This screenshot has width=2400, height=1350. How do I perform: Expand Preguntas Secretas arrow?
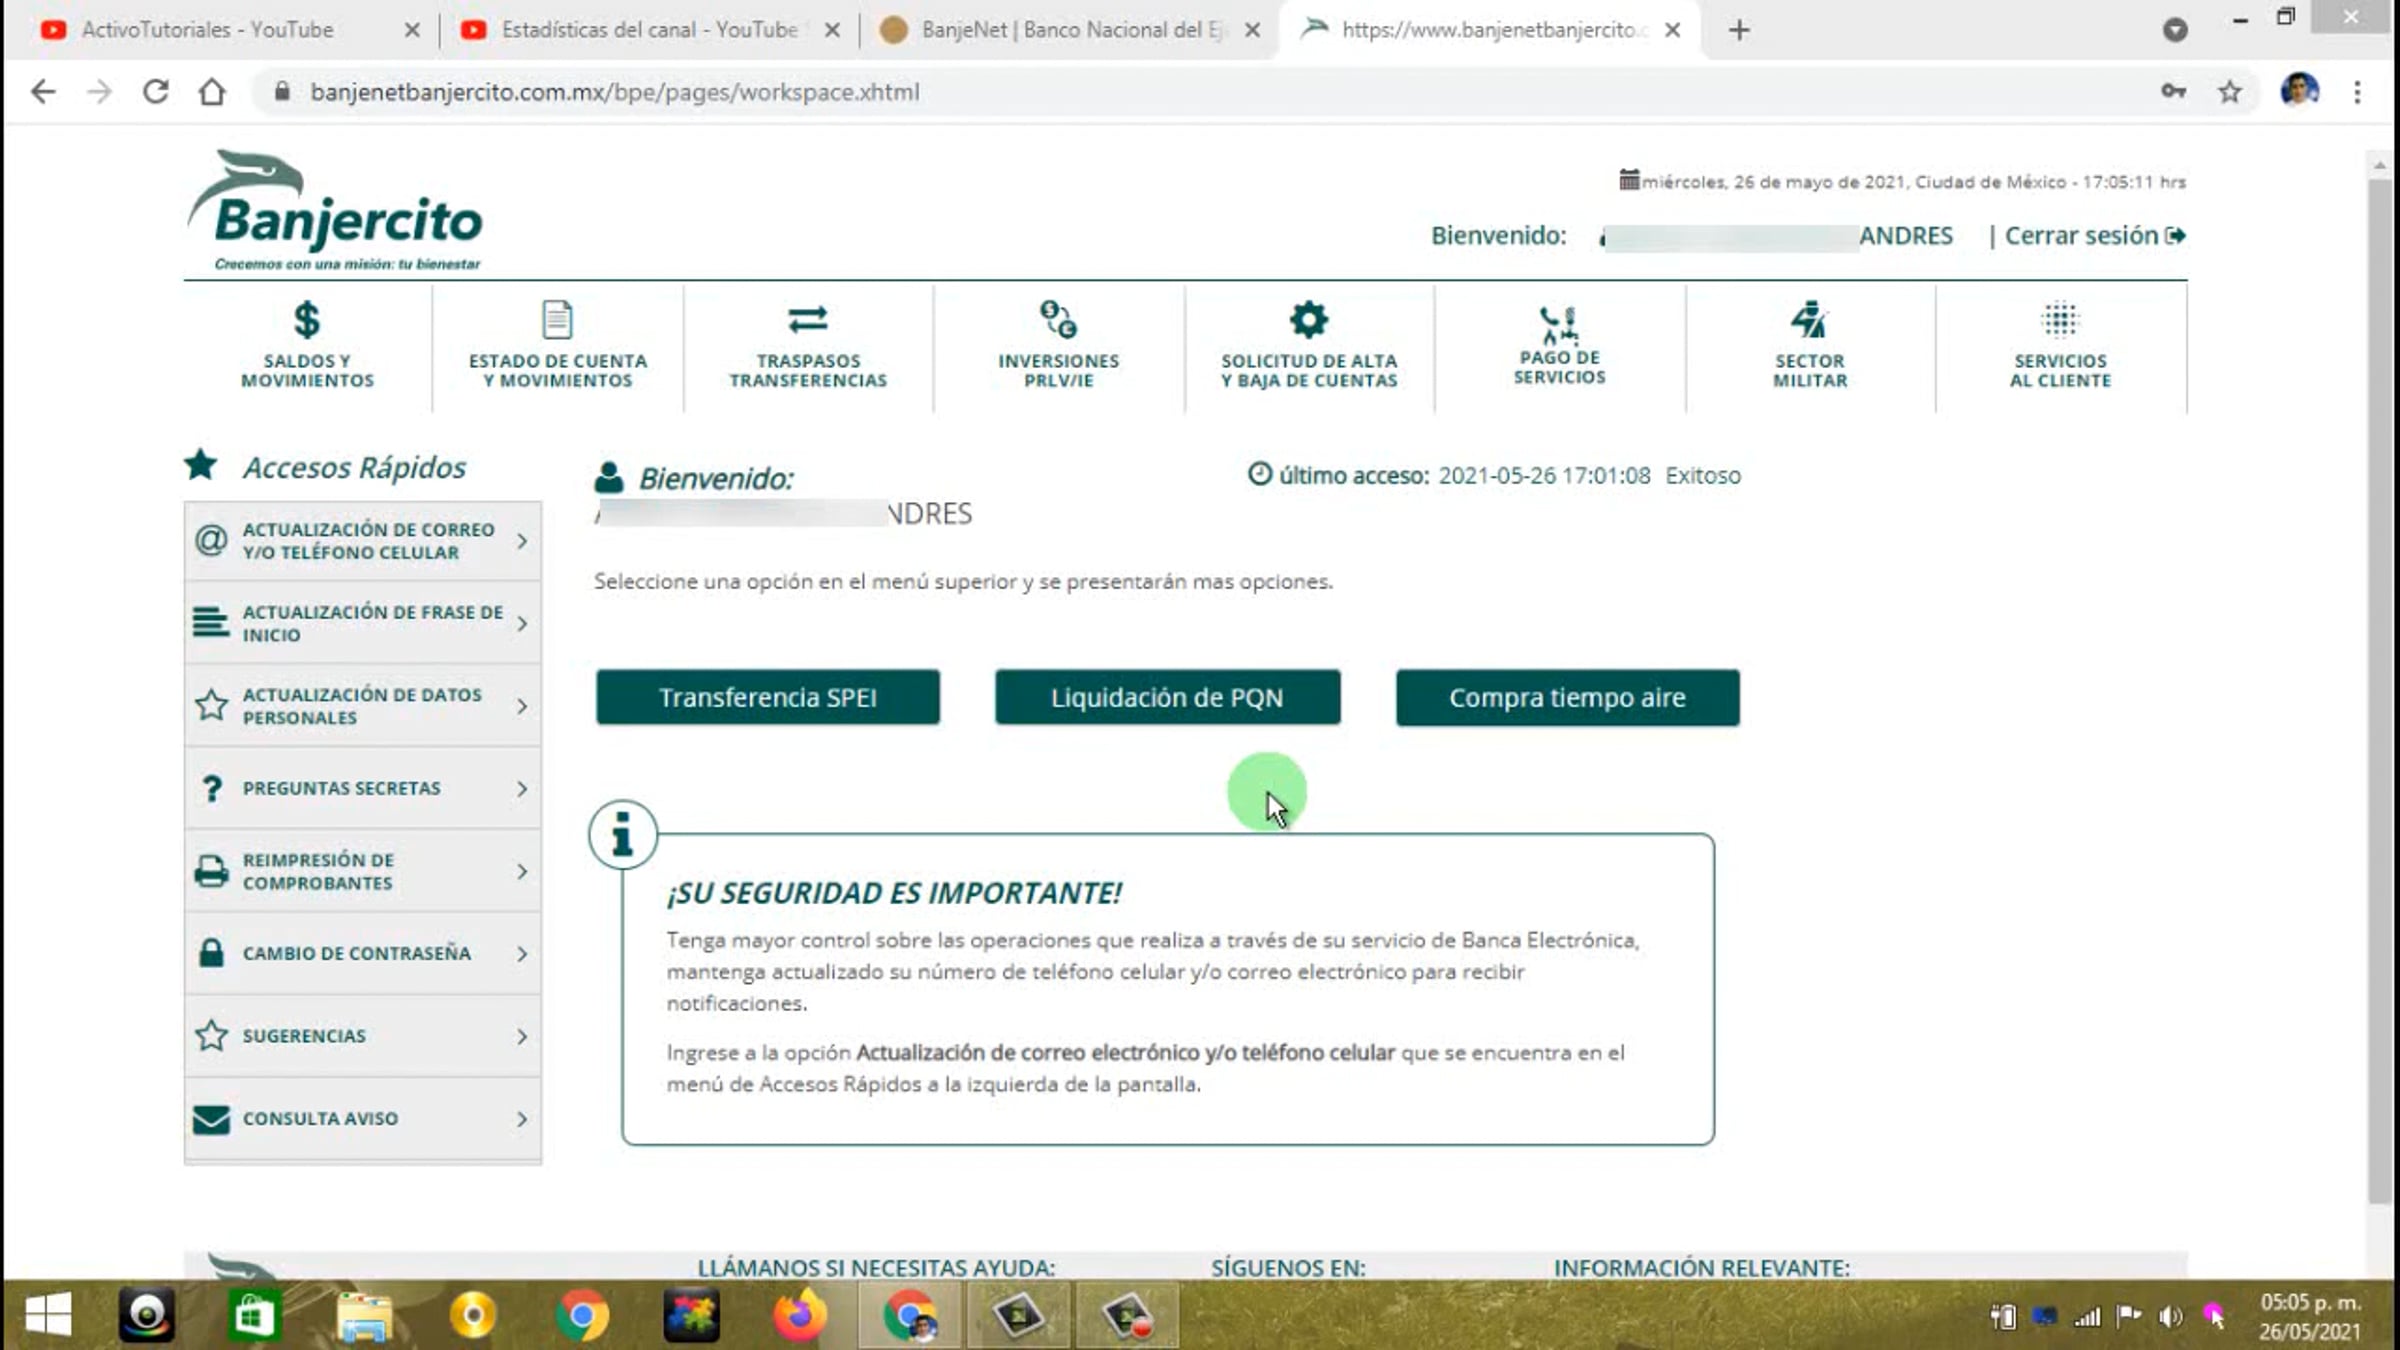pos(522,789)
